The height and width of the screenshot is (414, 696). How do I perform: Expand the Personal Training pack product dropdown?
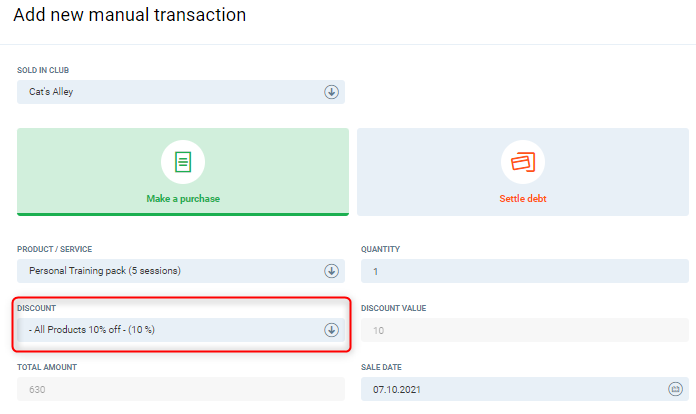tap(170, 271)
